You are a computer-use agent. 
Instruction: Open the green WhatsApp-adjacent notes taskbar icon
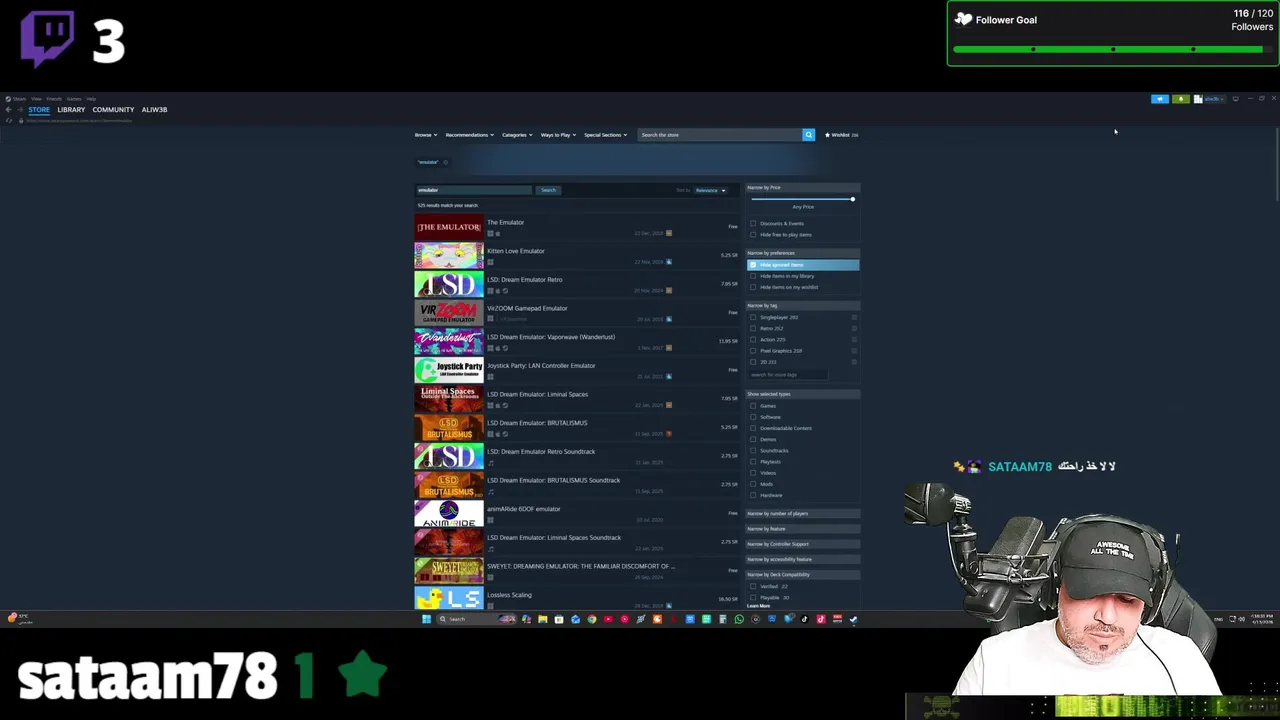[706, 619]
